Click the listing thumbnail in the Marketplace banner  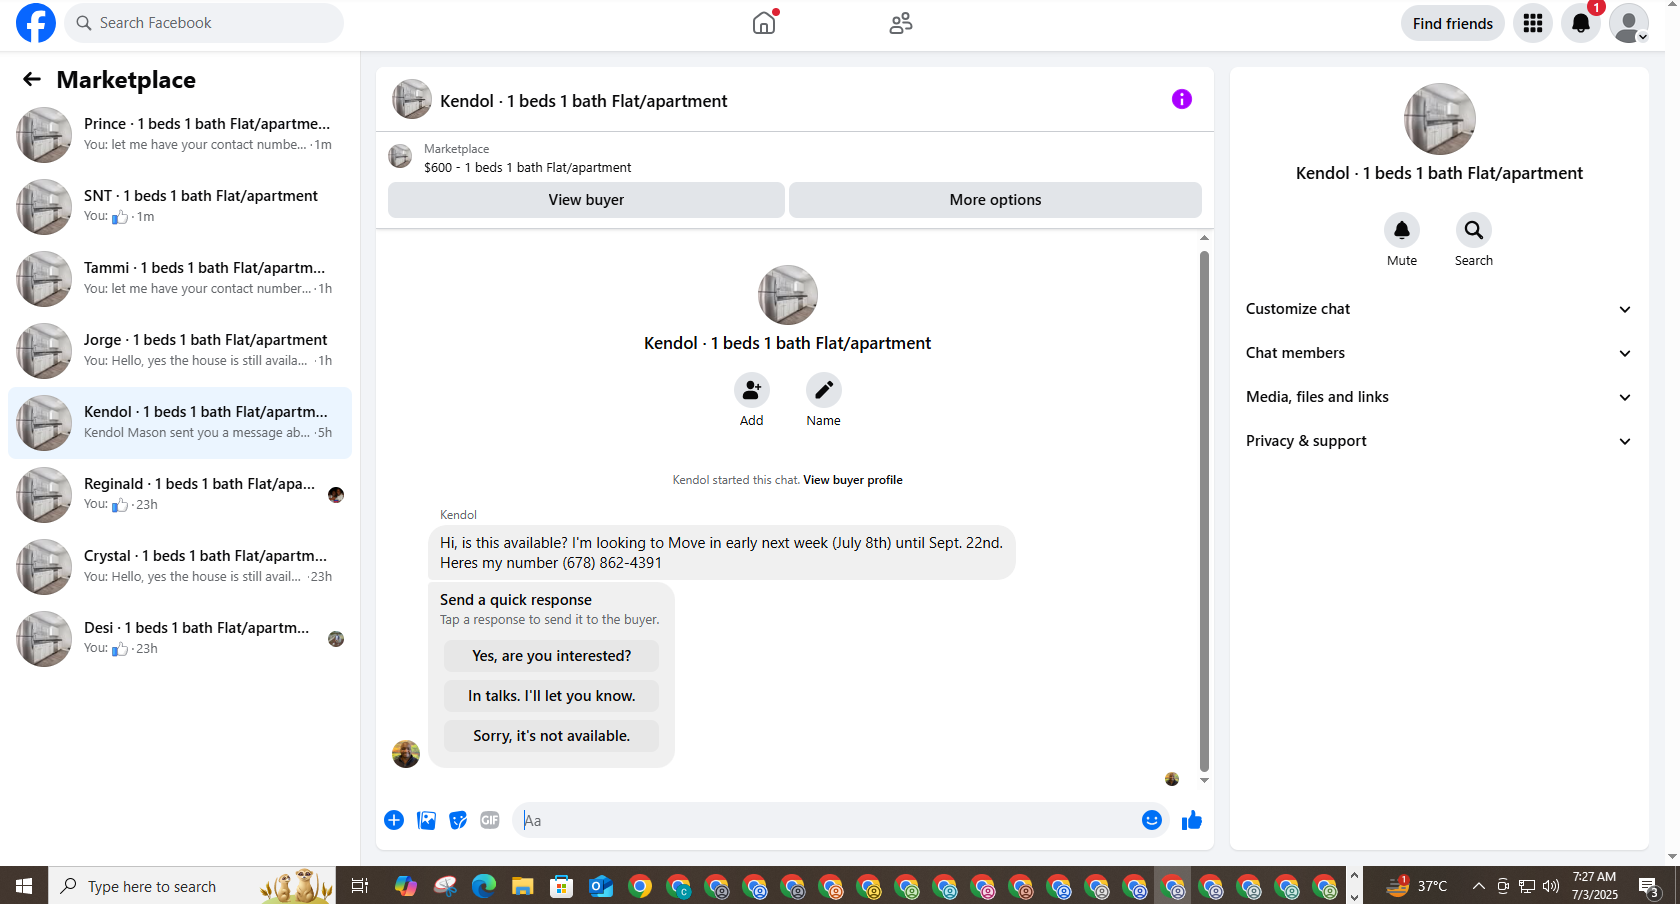click(x=400, y=156)
